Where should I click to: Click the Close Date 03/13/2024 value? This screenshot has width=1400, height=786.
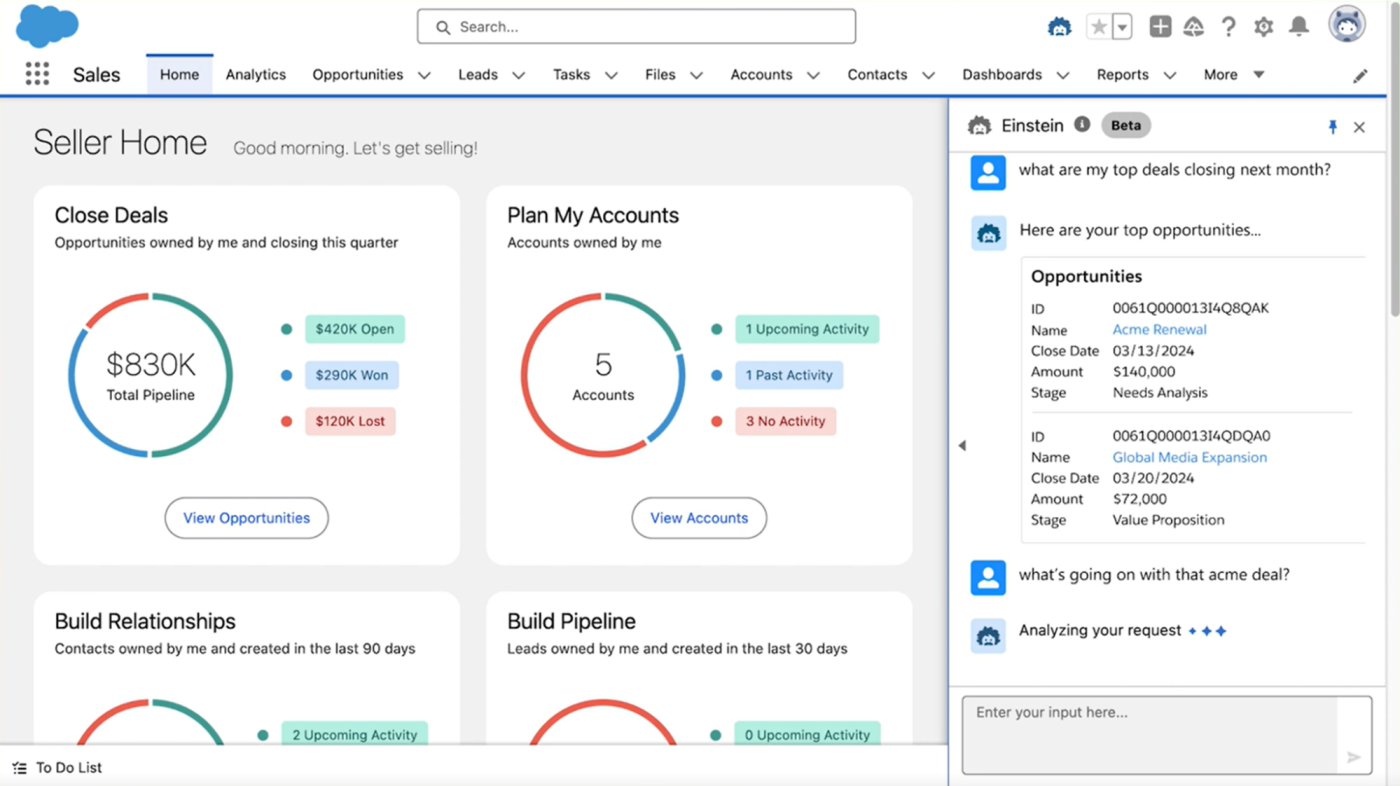pos(1153,351)
